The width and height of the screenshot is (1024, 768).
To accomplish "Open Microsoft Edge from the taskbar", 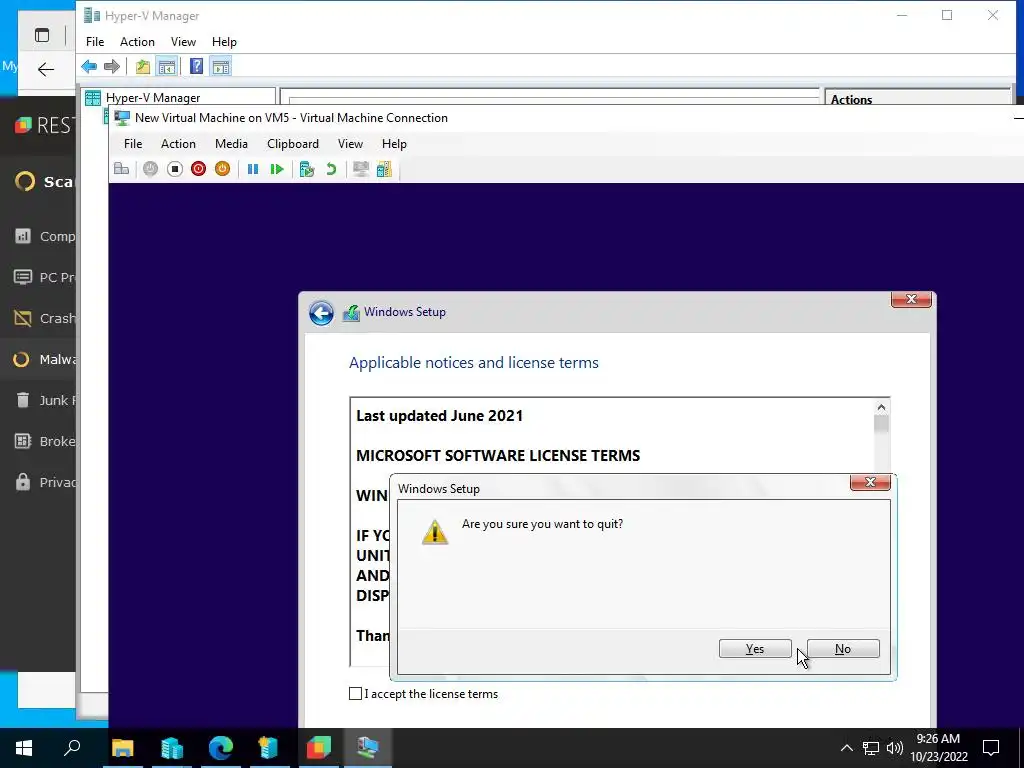I will 221,748.
